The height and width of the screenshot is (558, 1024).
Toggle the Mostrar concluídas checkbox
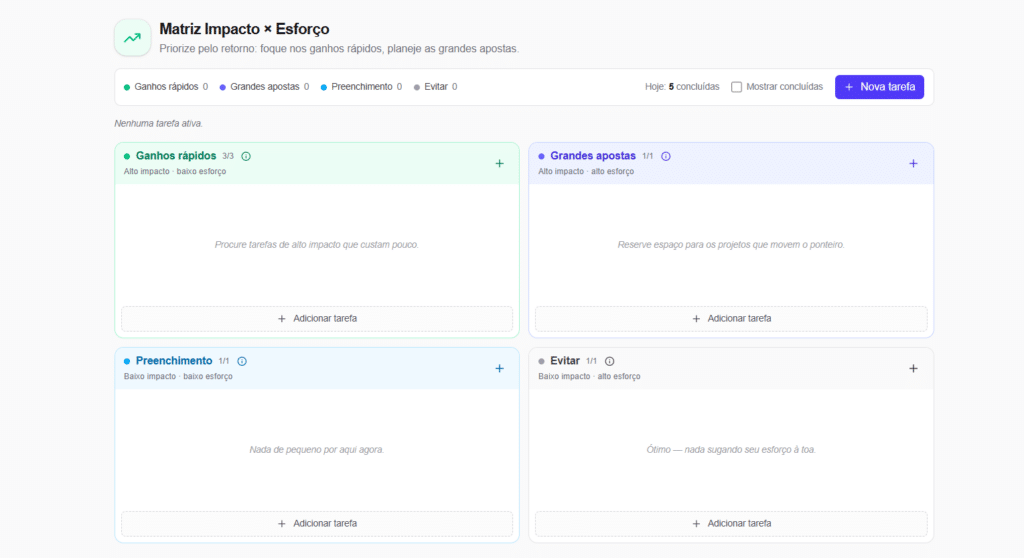pyautogui.click(x=737, y=87)
